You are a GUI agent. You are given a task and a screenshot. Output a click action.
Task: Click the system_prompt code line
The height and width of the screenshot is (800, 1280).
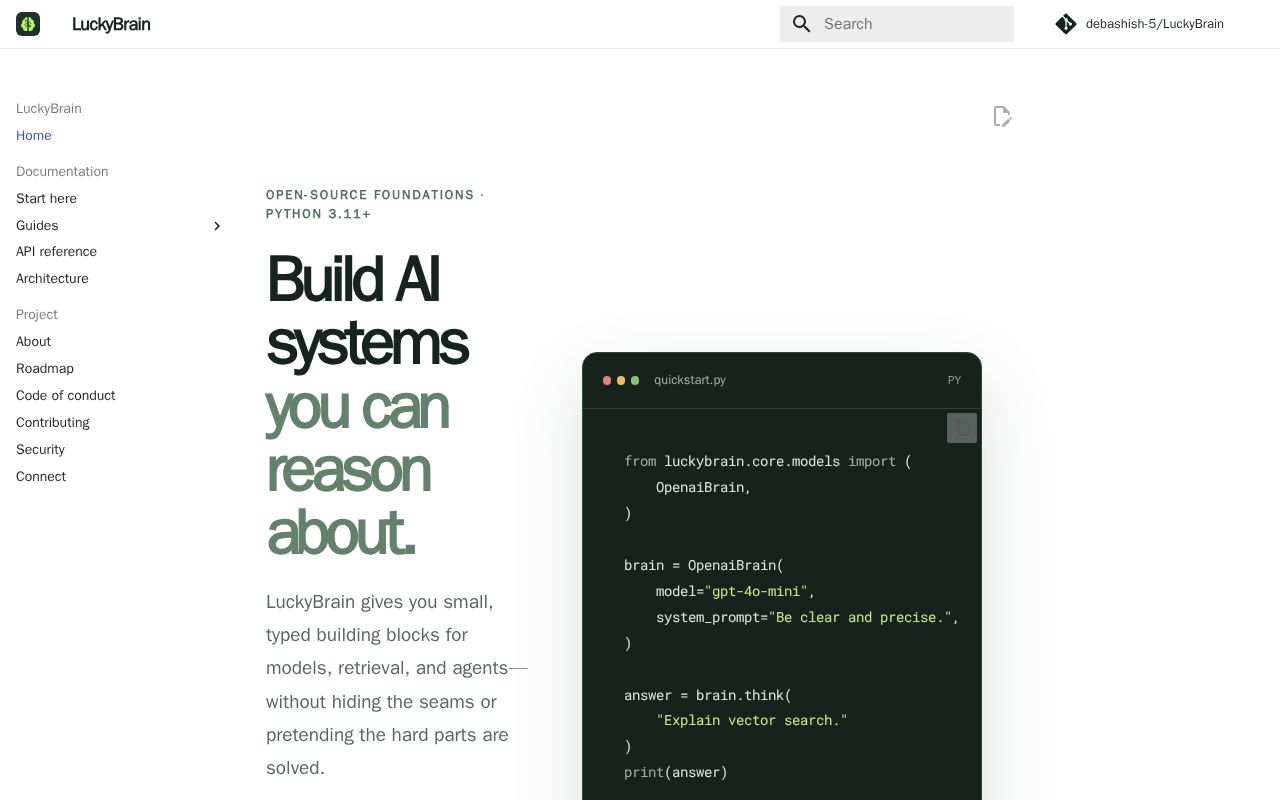[807, 617]
